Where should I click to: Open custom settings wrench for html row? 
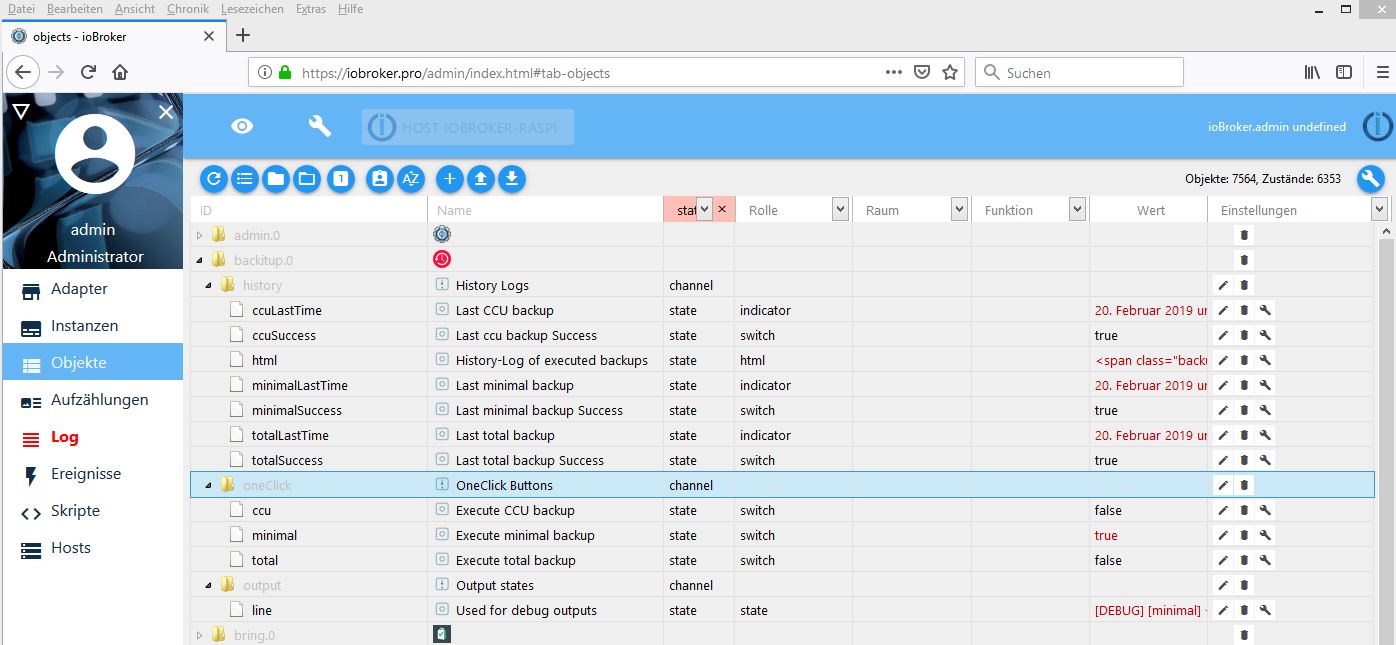[x=1265, y=360]
